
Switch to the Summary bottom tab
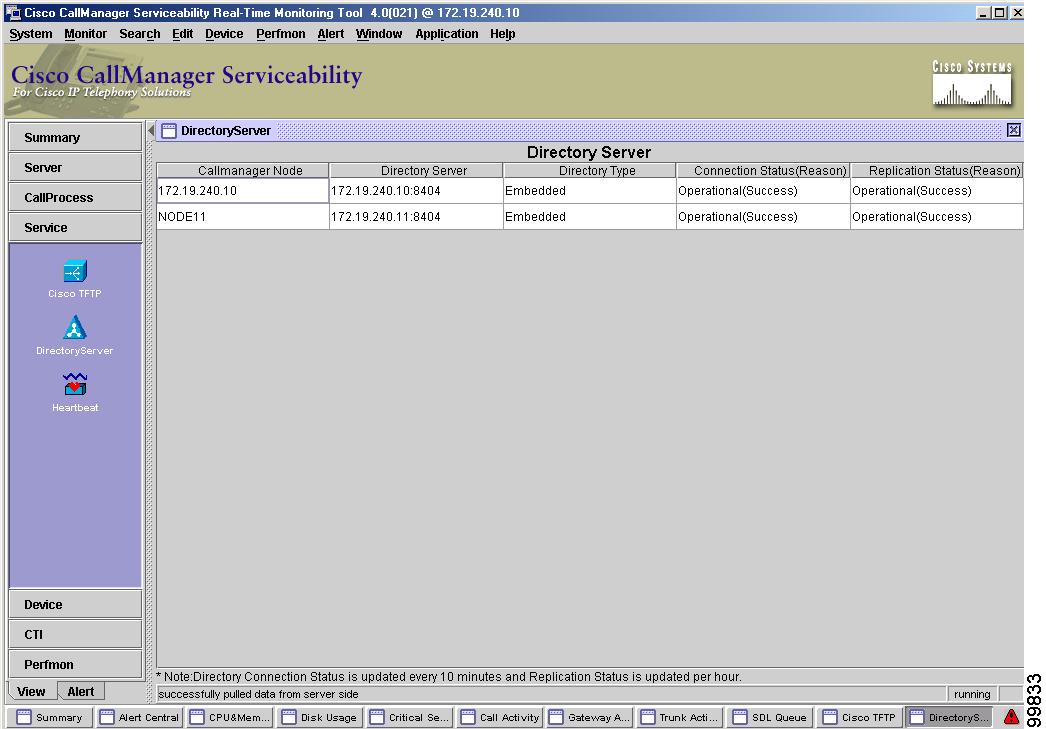coord(50,718)
